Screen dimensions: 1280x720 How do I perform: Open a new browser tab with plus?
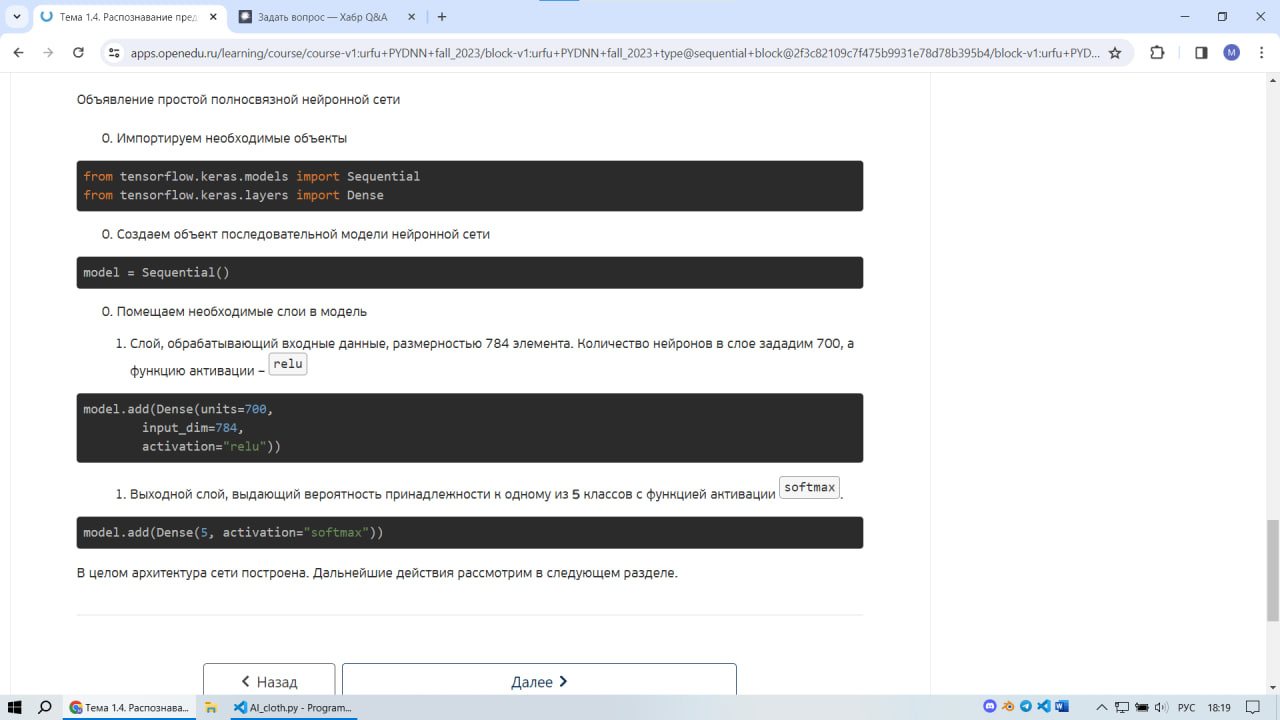pyautogui.click(x=442, y=17)
